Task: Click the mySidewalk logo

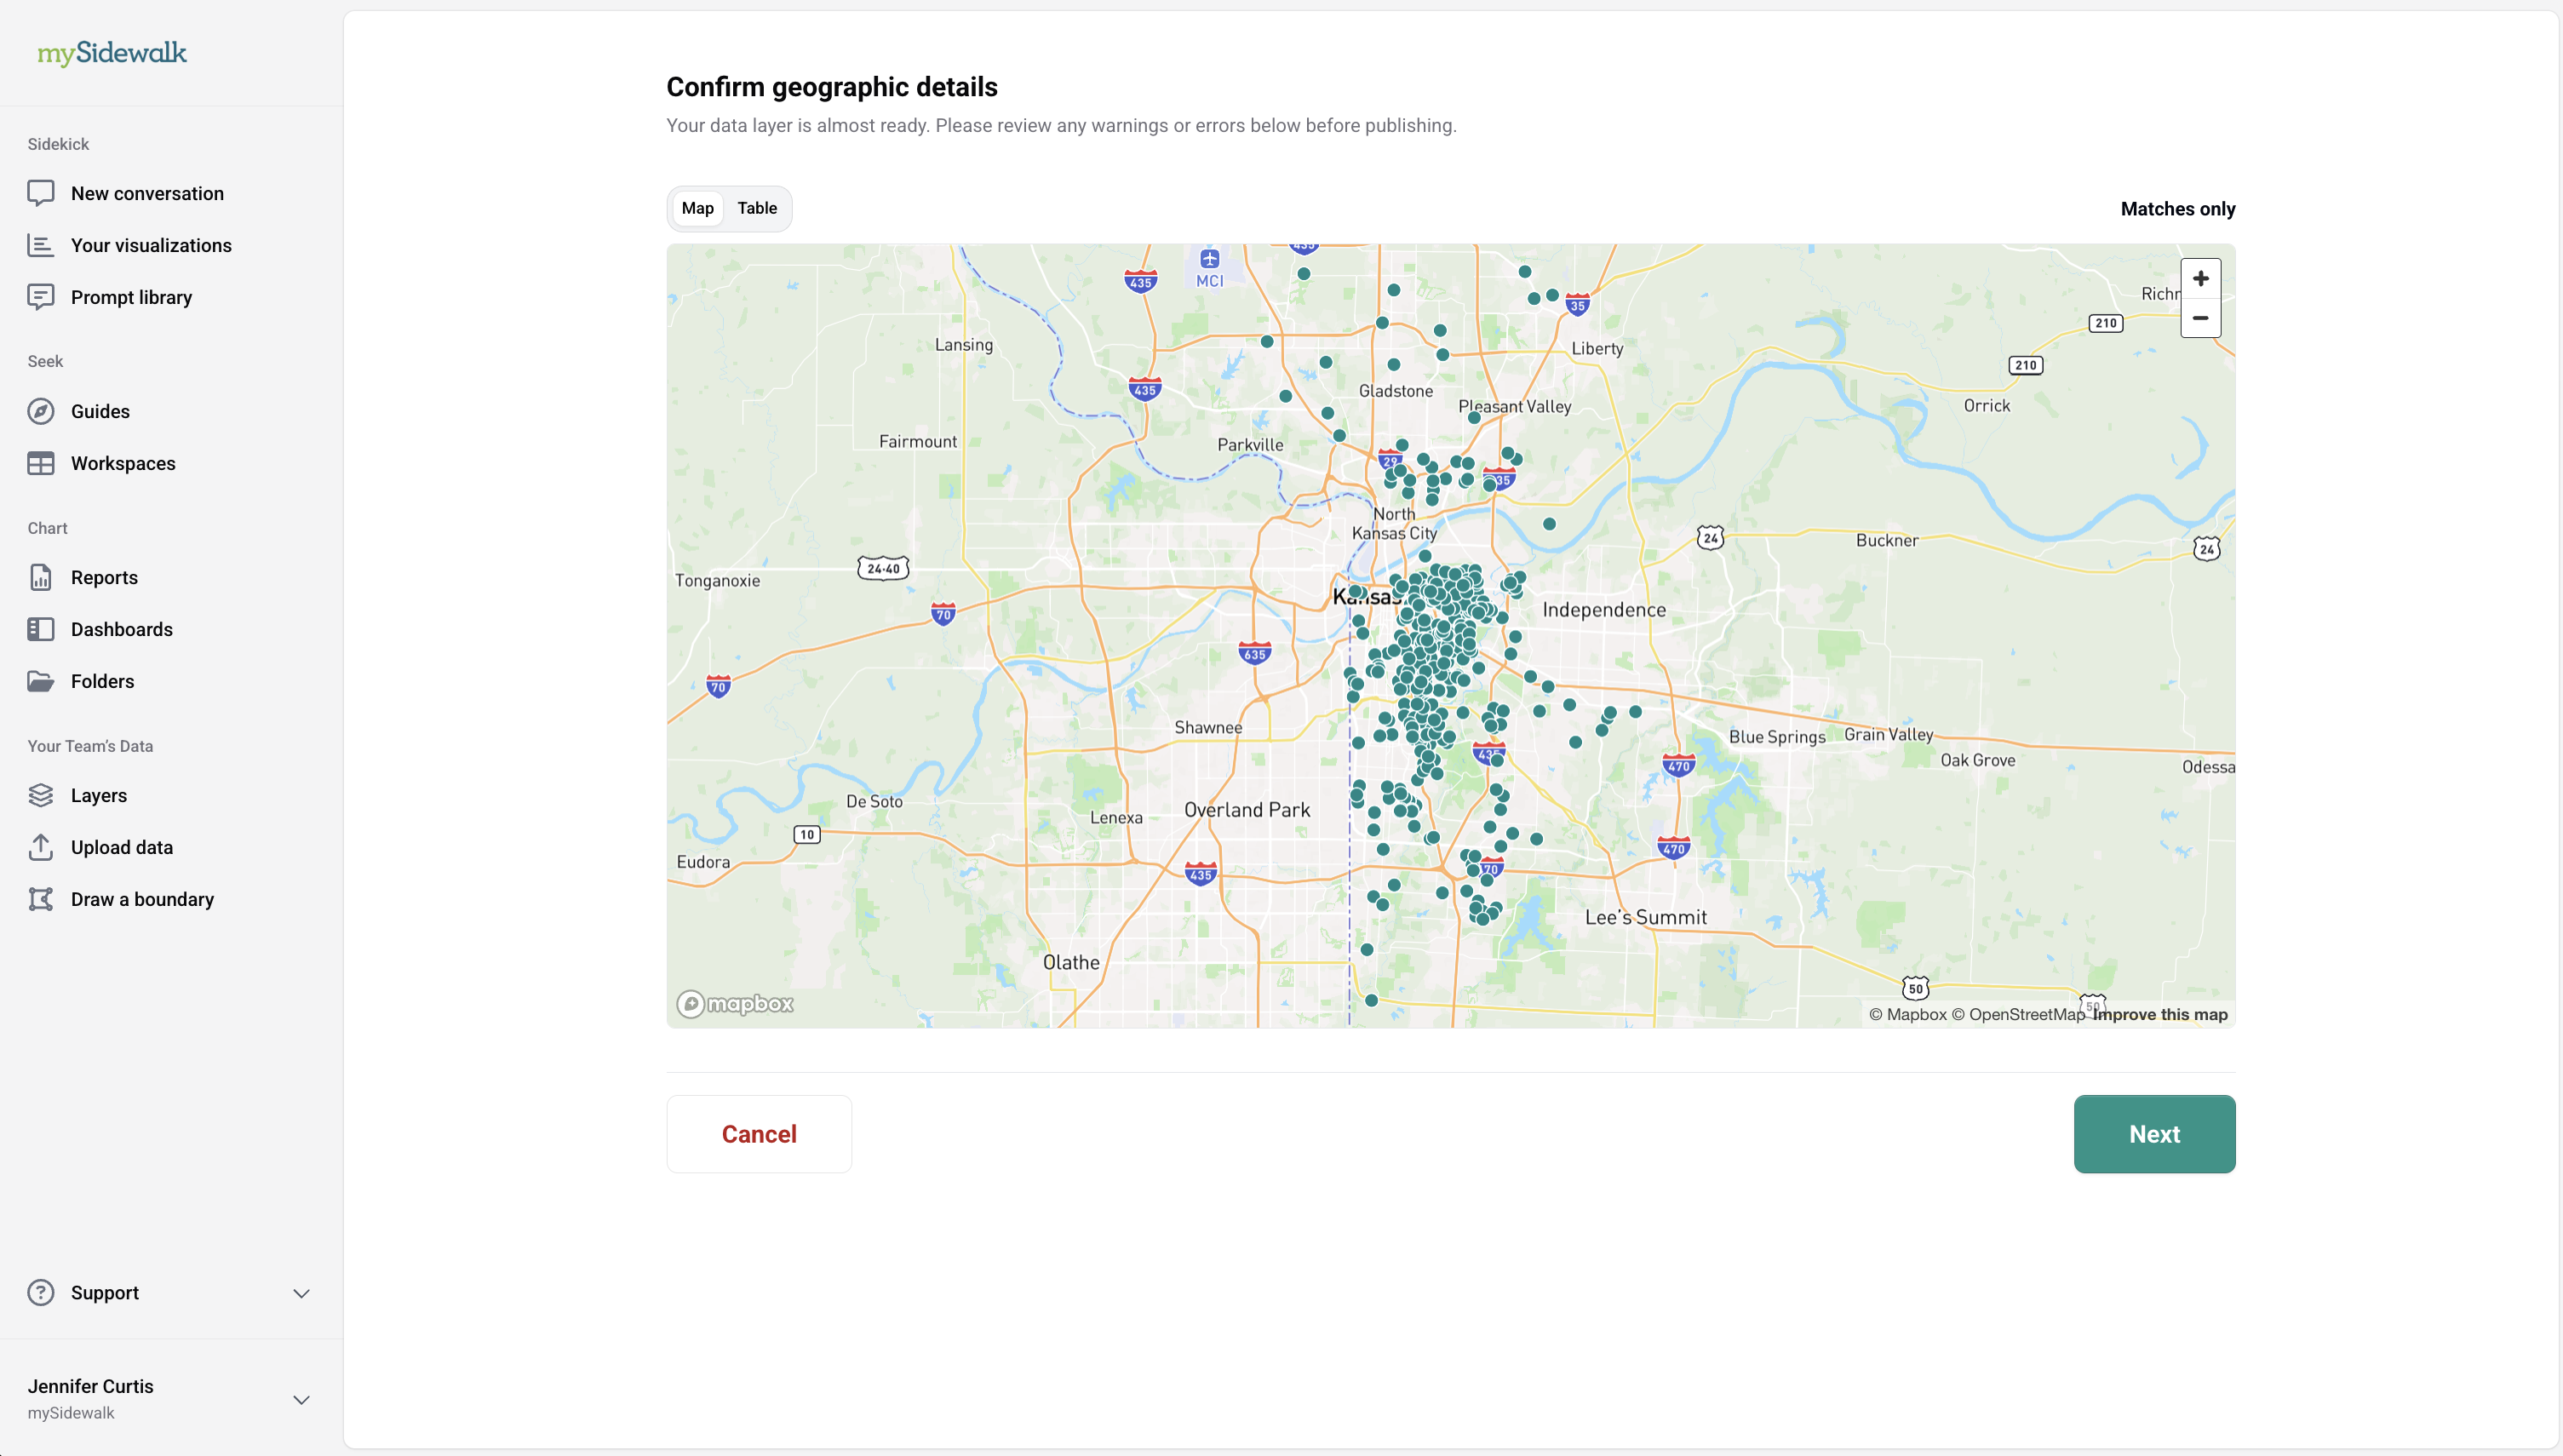Action: [112, 53]
